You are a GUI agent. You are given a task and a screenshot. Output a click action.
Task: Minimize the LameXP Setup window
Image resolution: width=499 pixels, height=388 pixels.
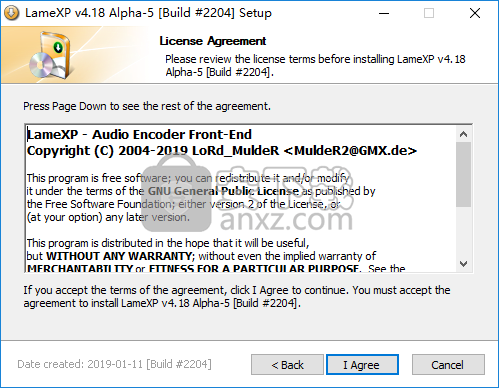click(x=384, y=13)
